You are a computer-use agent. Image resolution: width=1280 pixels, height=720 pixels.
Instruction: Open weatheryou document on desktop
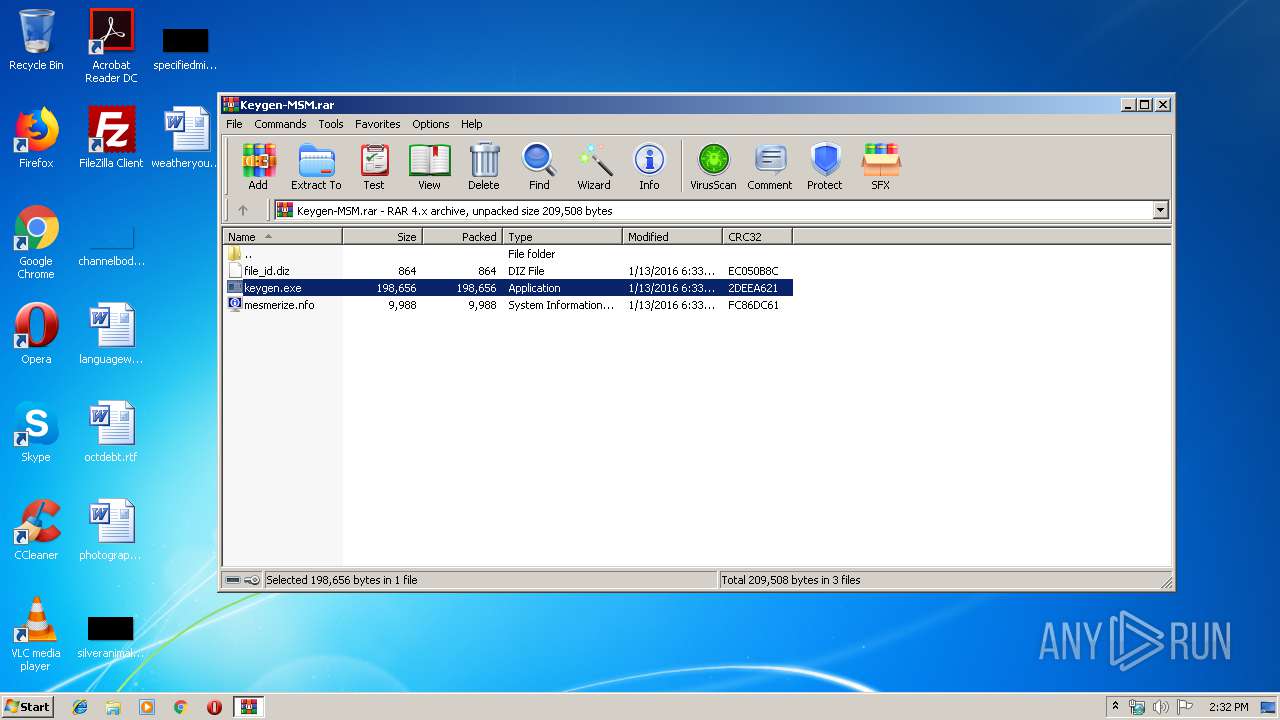point(186,138)
